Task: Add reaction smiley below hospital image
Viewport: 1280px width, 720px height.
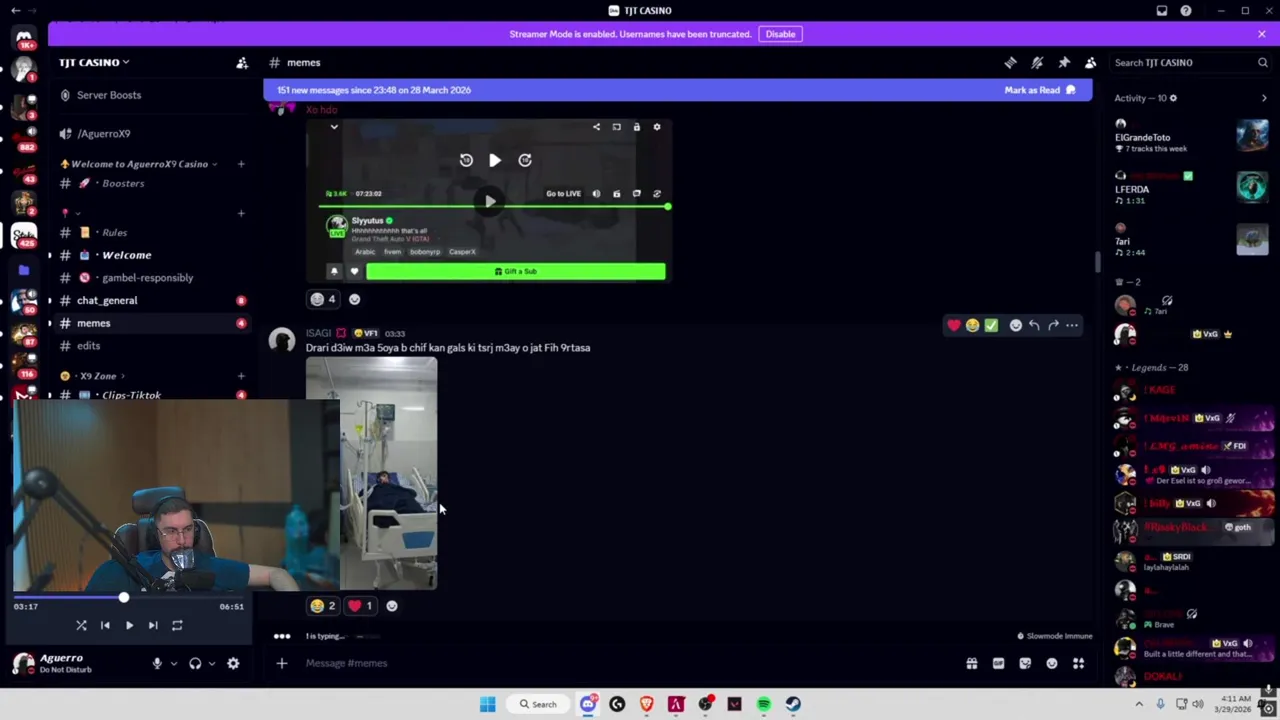Action: (x=392, y=606)
